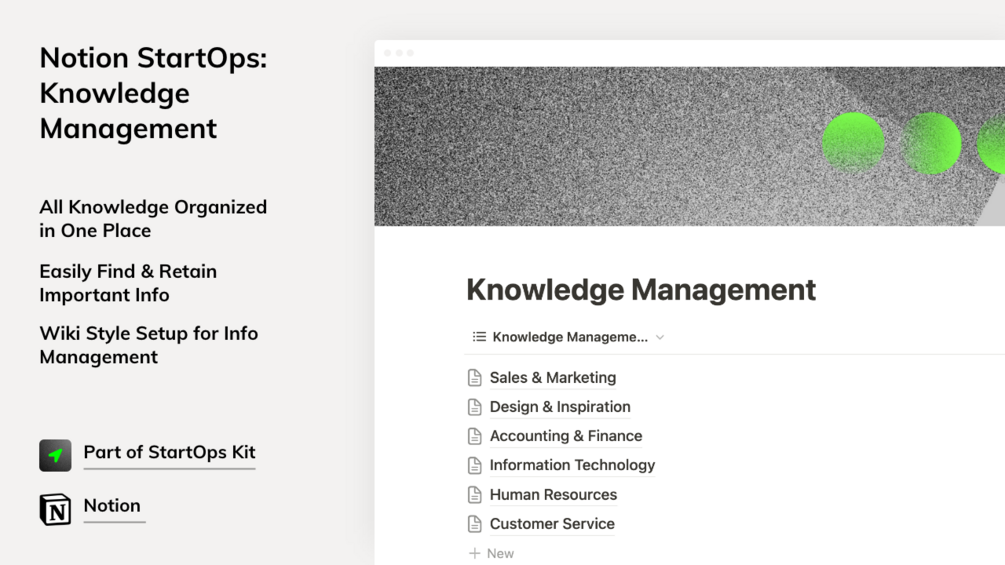Expand the Knowledge Management view dropdown chevron

coord(660,338)
